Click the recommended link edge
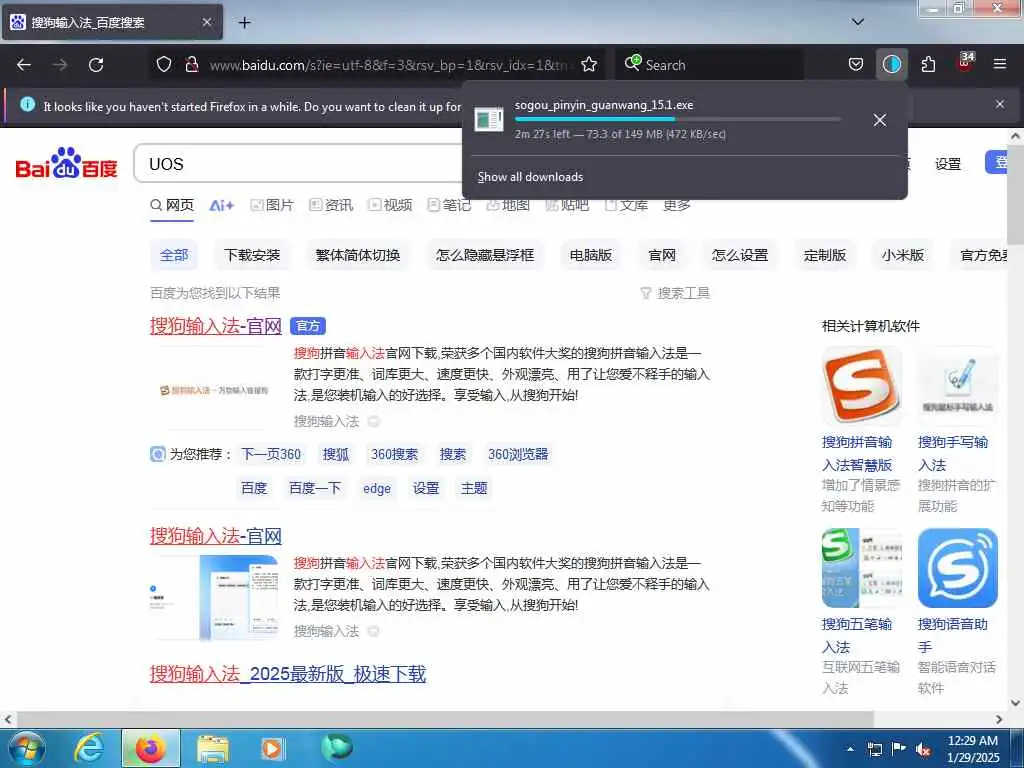This screenshot has height=768, width=1024. point(377,488)
